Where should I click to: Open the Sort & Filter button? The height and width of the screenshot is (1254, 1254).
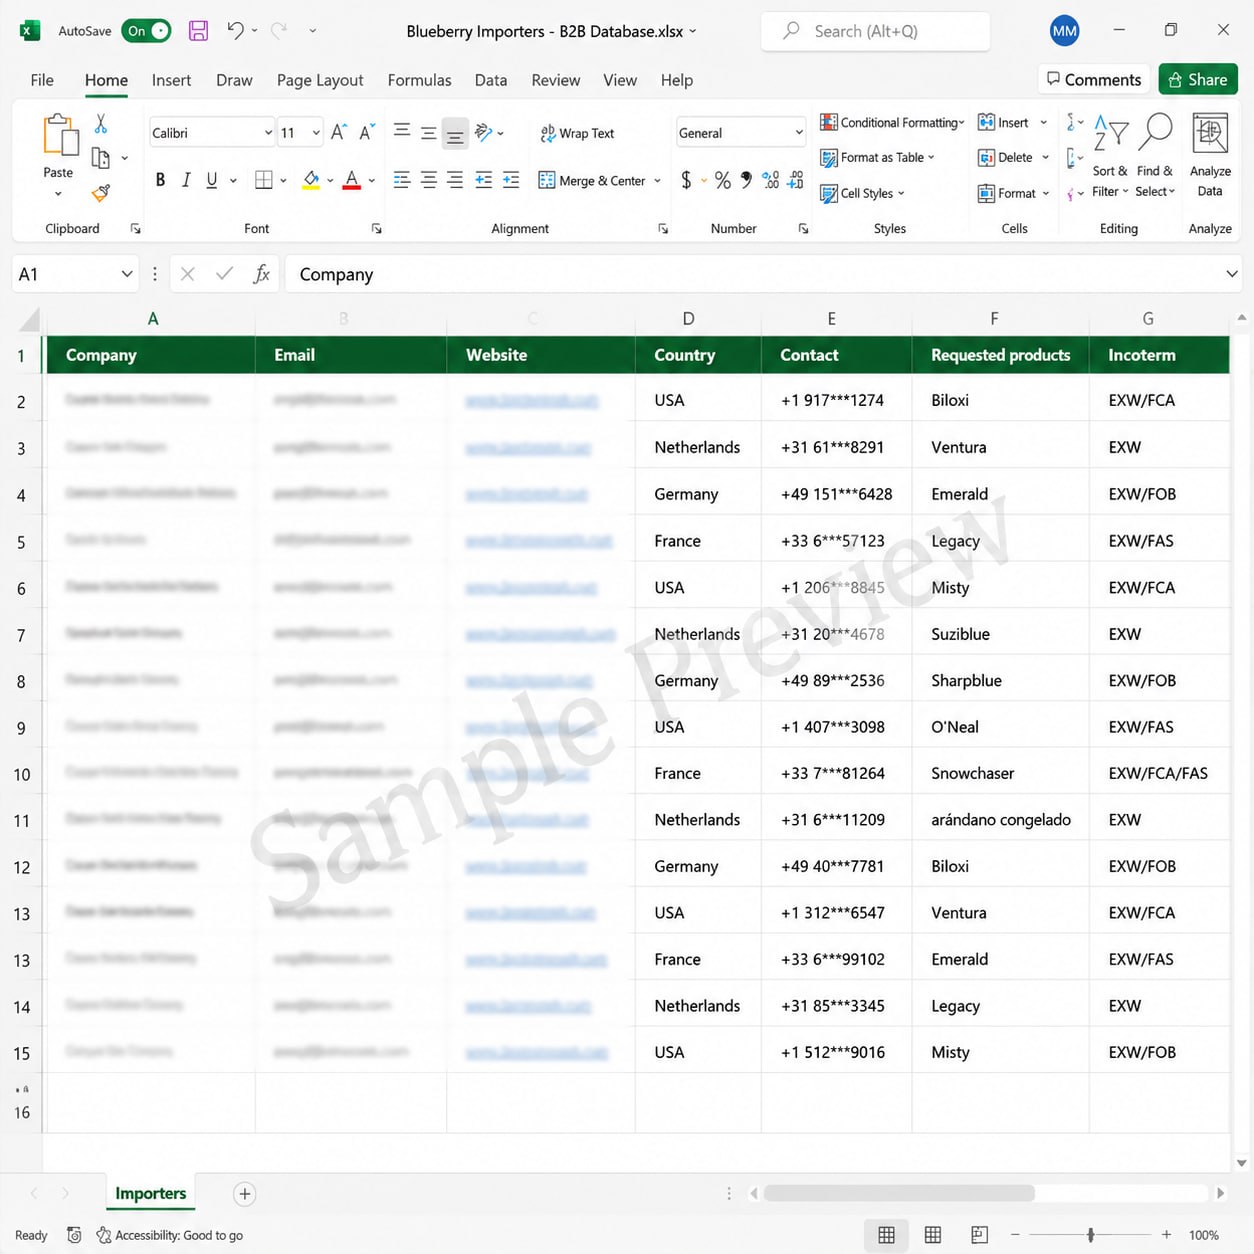(1110, 155)
